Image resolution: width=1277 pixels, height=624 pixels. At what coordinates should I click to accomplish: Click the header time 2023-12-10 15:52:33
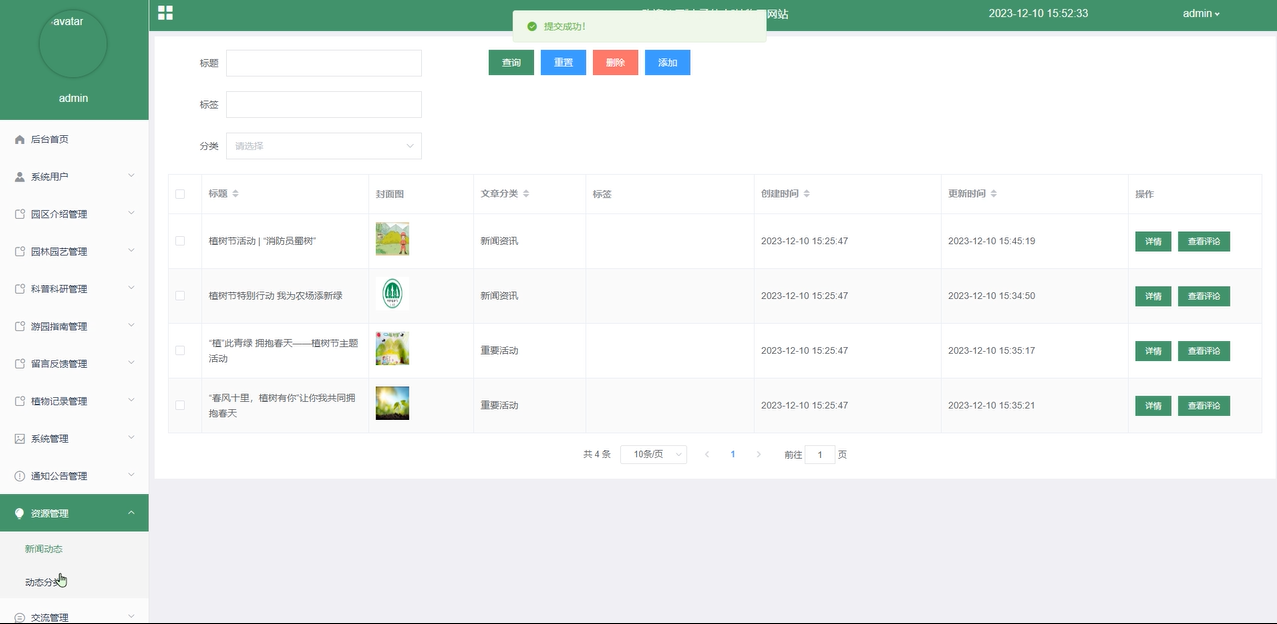point(1038,14)
